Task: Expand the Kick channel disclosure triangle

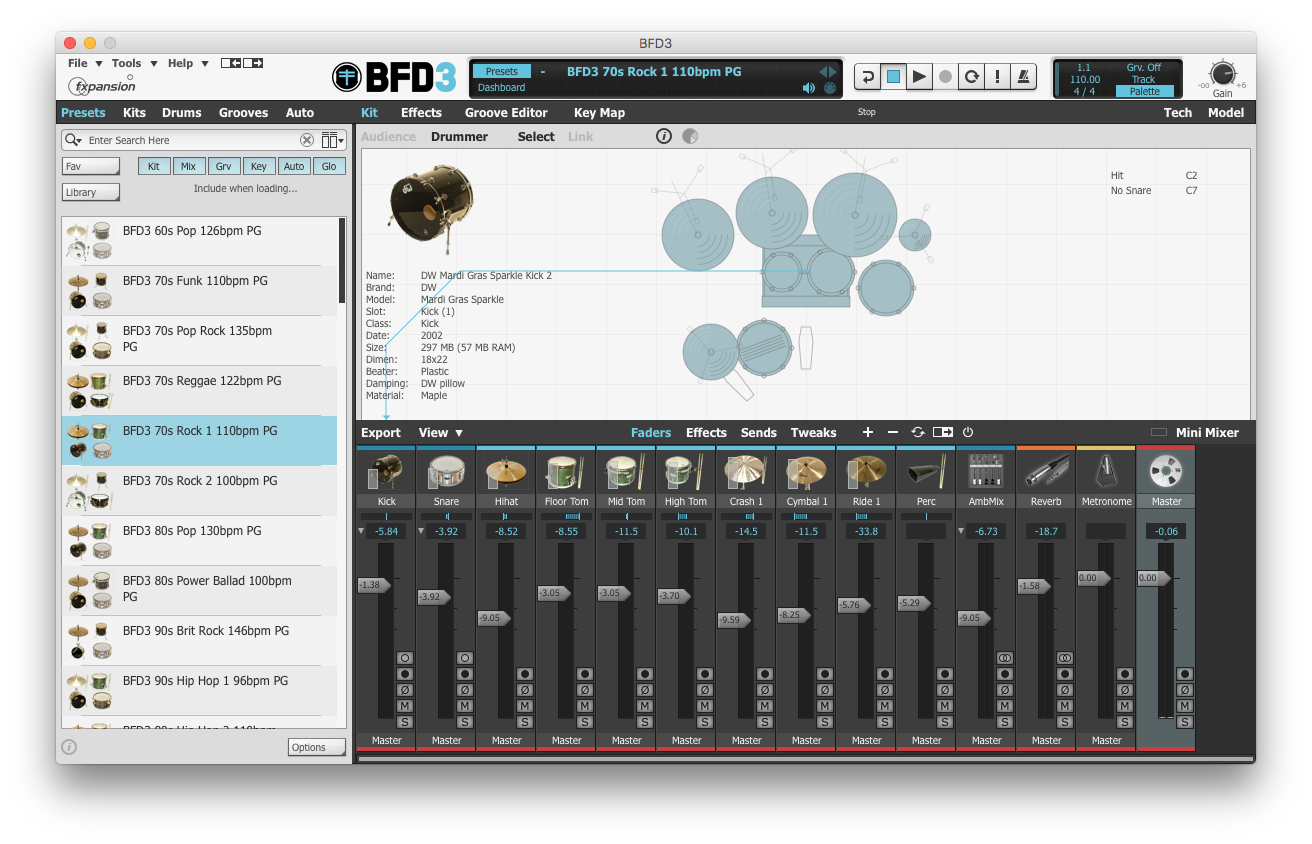Action: pyautogui.click(x=363, y=531)
